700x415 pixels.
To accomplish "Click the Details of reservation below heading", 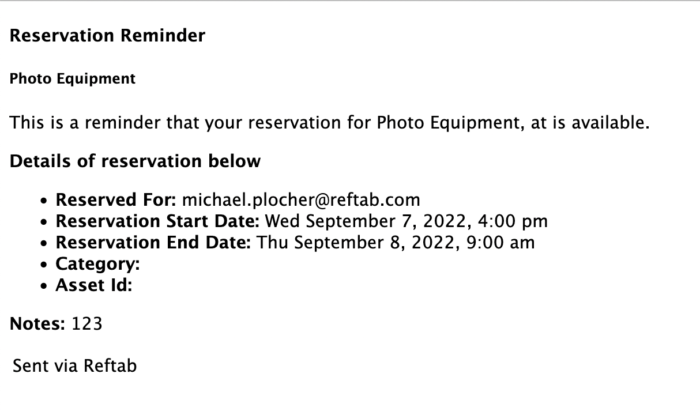I will coord(135,161).
